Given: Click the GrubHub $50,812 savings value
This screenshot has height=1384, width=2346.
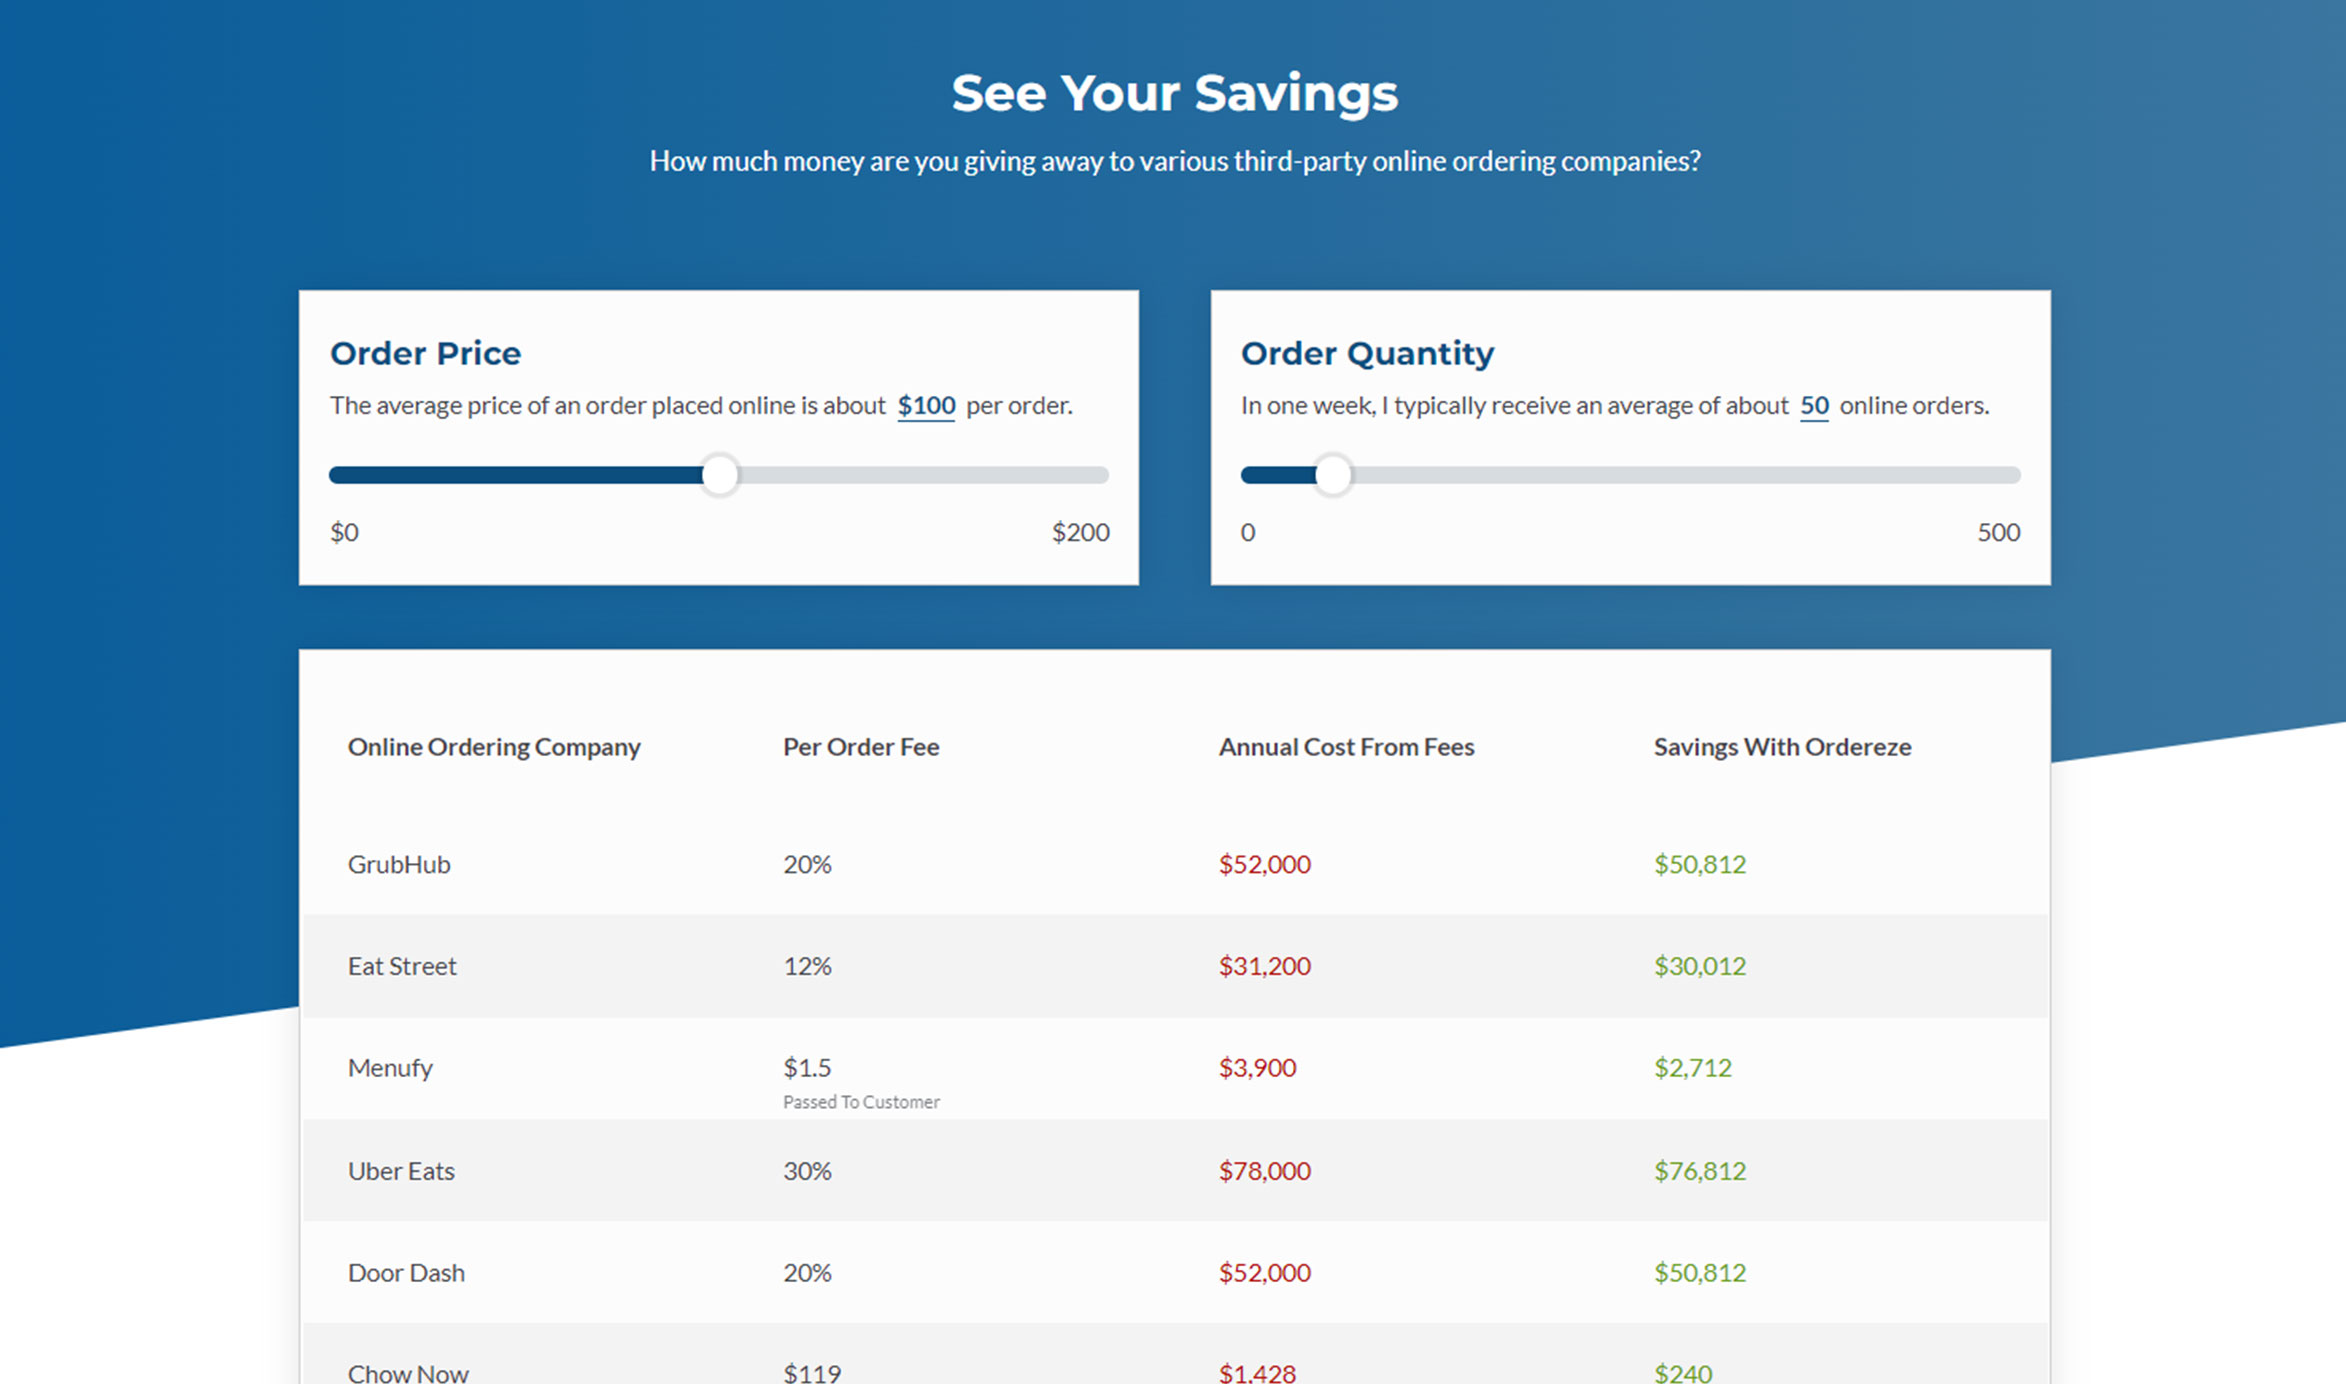Looking at the screenshot, I should pos(1699,864).
